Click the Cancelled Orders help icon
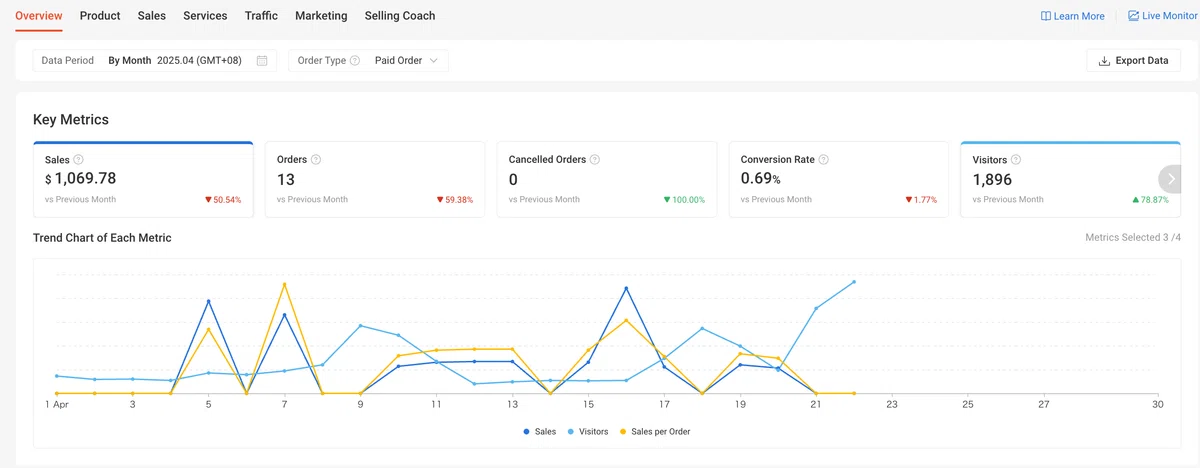 pyautogui.click(x=595, y=160)
